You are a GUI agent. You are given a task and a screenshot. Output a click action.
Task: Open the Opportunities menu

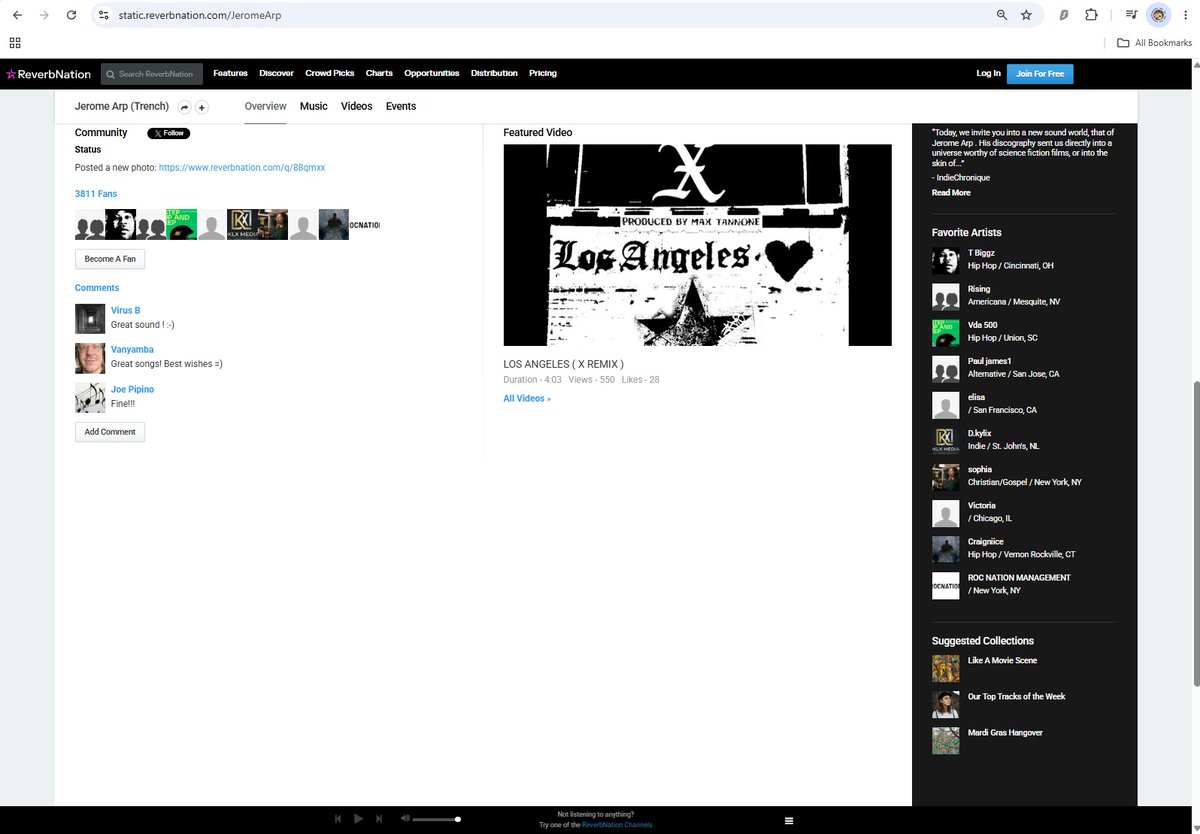(432, 73)
